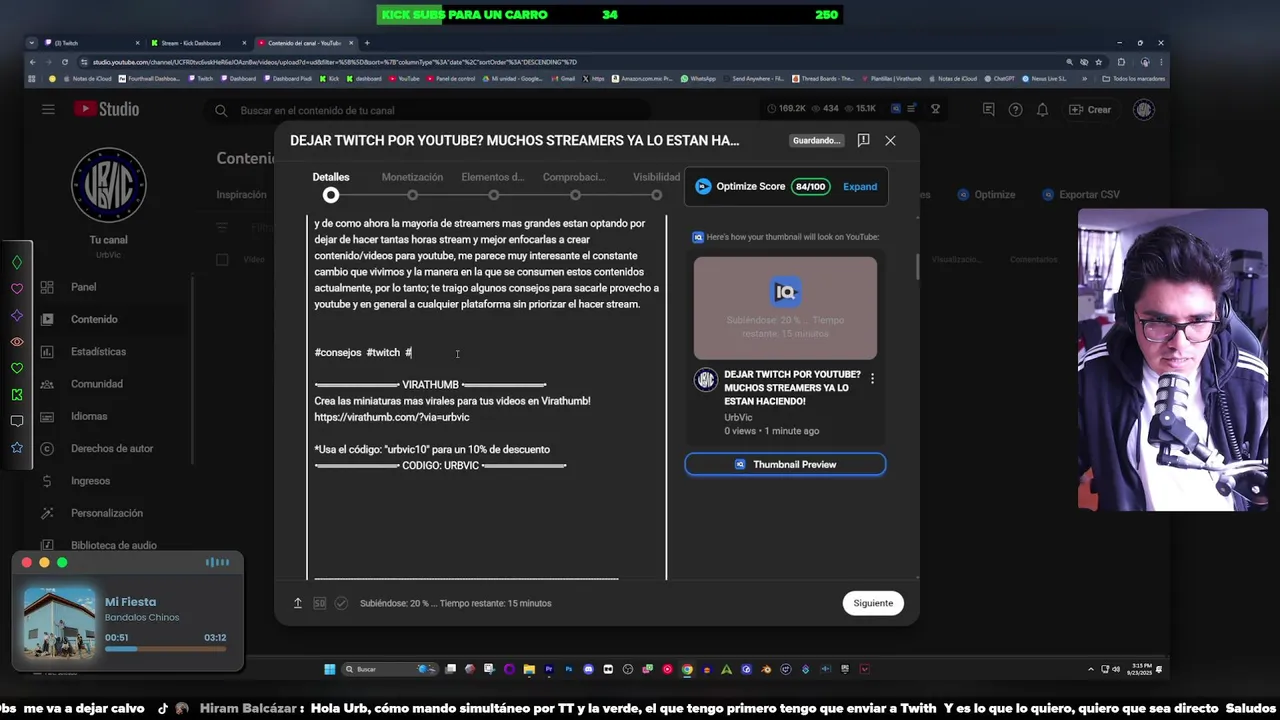Close the video upload dialog

(890, 141)
